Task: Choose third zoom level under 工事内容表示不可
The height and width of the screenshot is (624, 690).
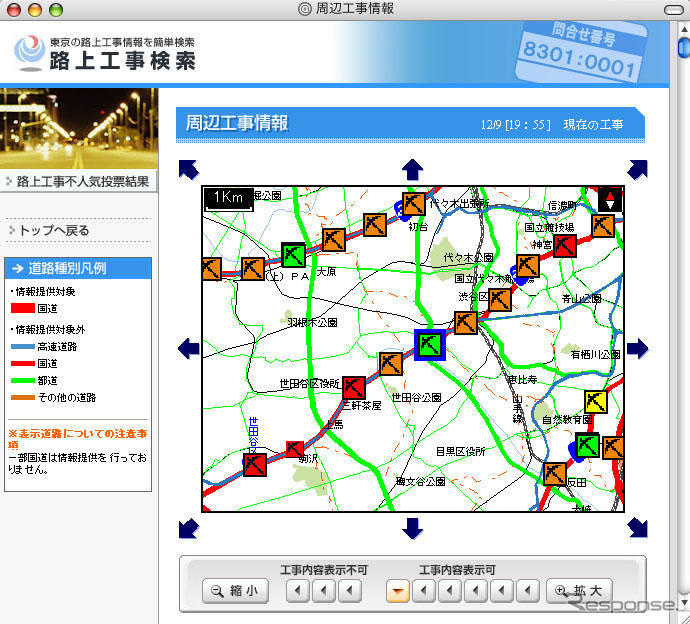Action: [350, 591]
